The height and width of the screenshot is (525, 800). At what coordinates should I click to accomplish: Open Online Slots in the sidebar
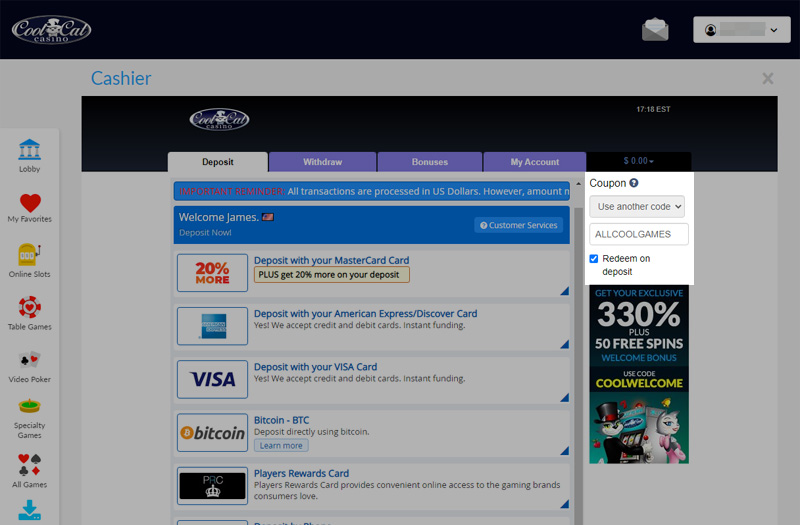(x=30, y=261)
